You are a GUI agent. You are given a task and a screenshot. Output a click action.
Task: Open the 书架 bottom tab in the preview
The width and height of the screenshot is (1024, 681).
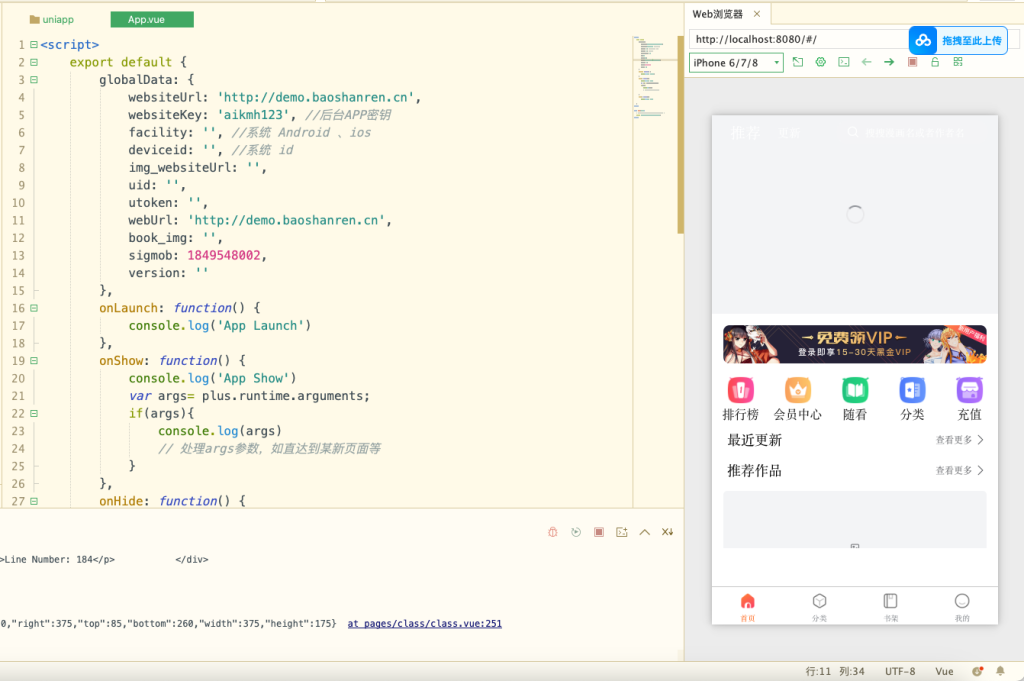coord(891,607)
